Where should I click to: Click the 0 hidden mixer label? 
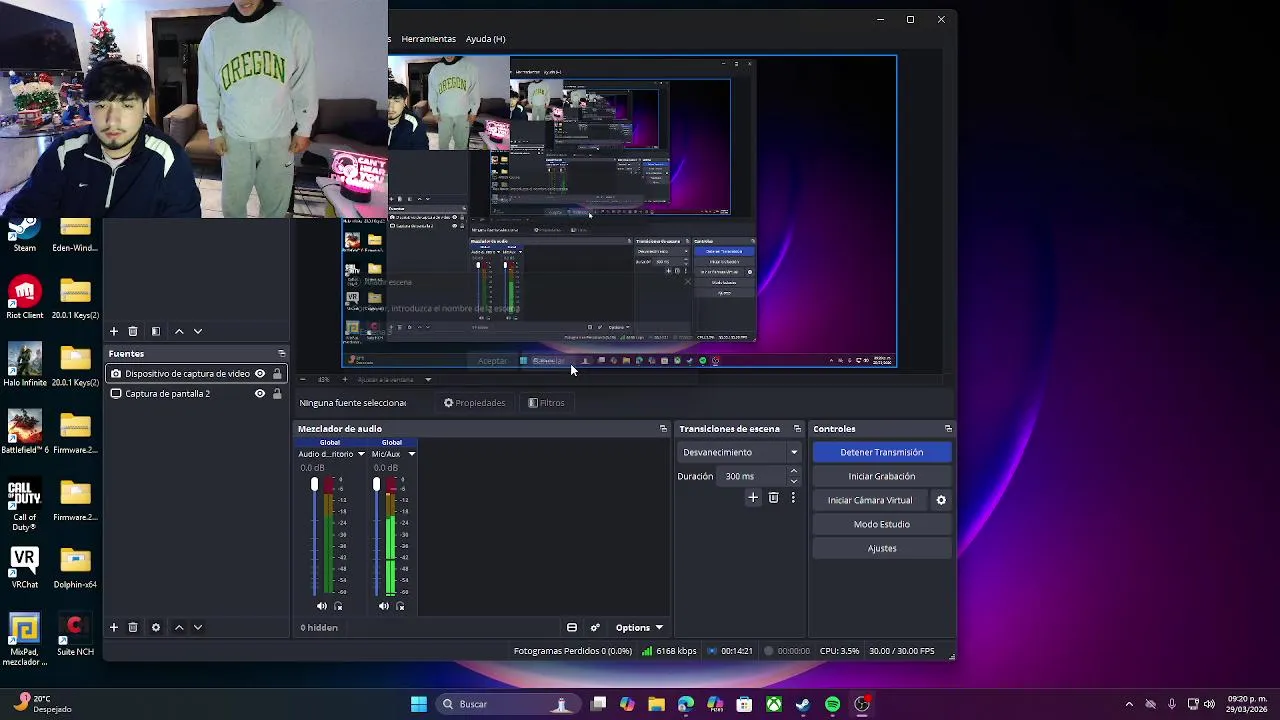pos(319,628)
